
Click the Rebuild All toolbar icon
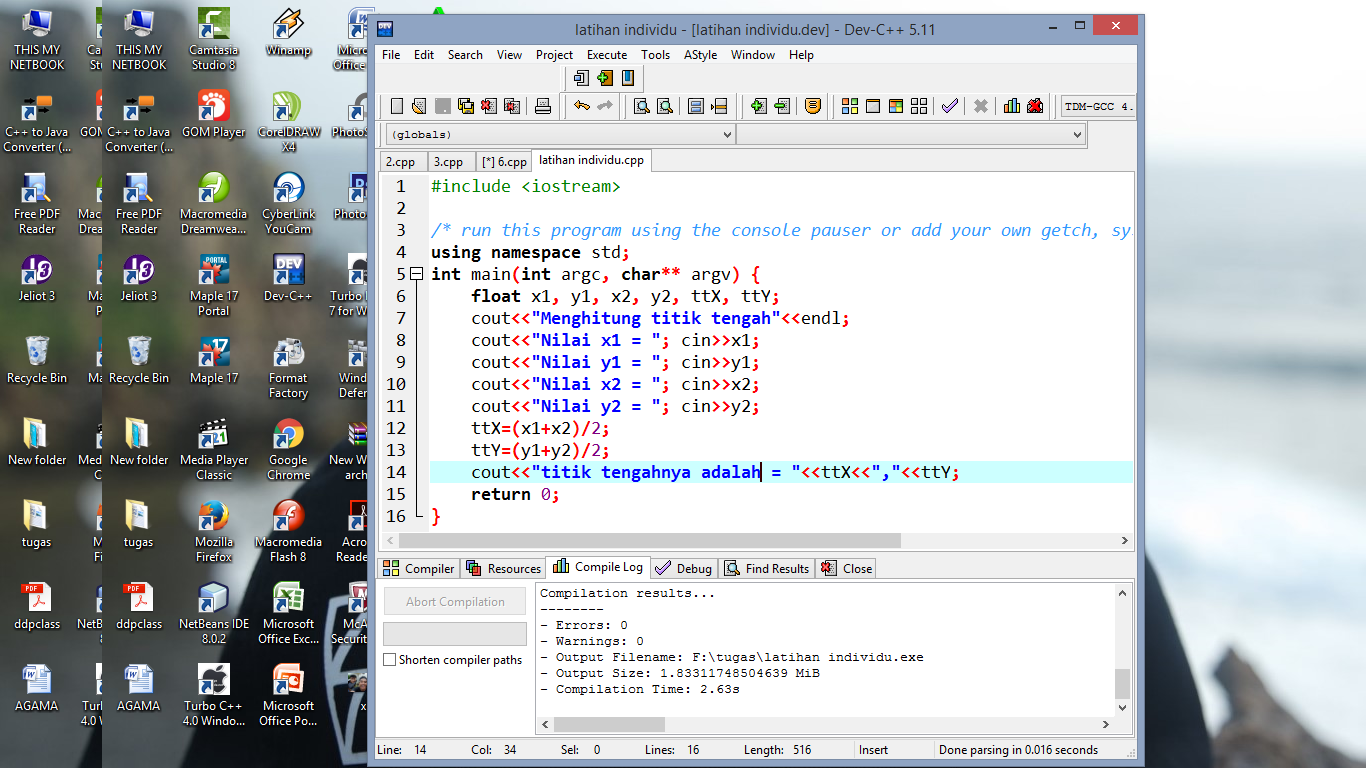click(919, 106)
